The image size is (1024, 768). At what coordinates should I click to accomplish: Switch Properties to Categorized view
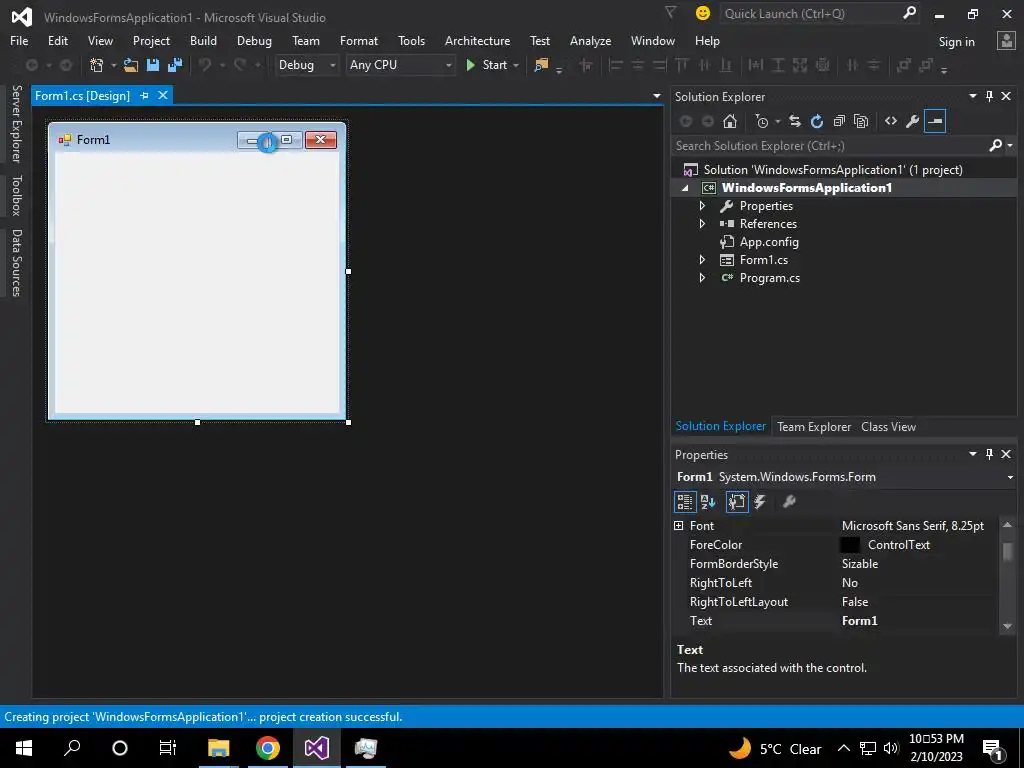tap(684, 502)
